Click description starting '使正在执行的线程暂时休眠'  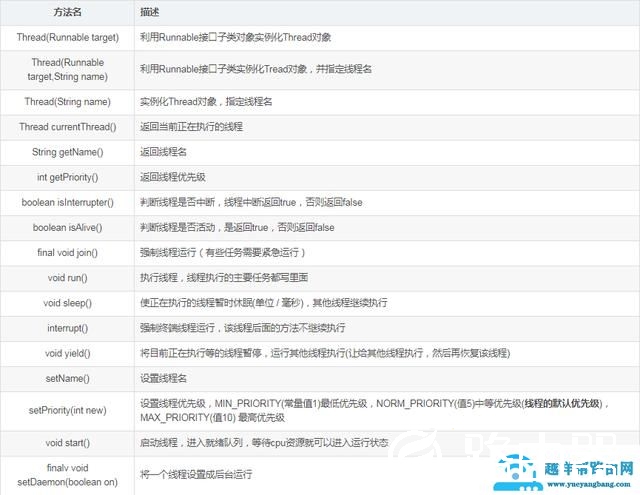pos(264,303)
